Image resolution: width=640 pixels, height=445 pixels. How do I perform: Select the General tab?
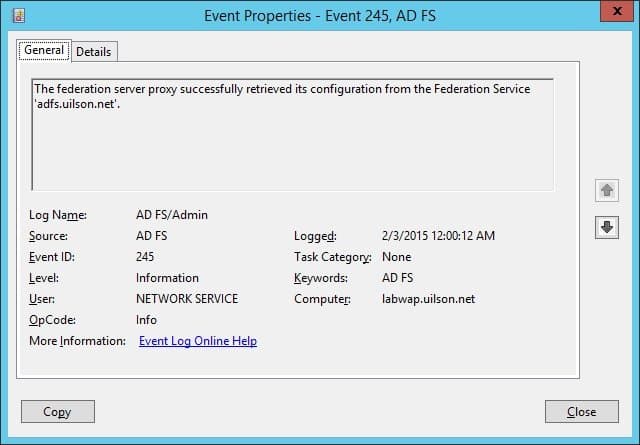(44, 50)
